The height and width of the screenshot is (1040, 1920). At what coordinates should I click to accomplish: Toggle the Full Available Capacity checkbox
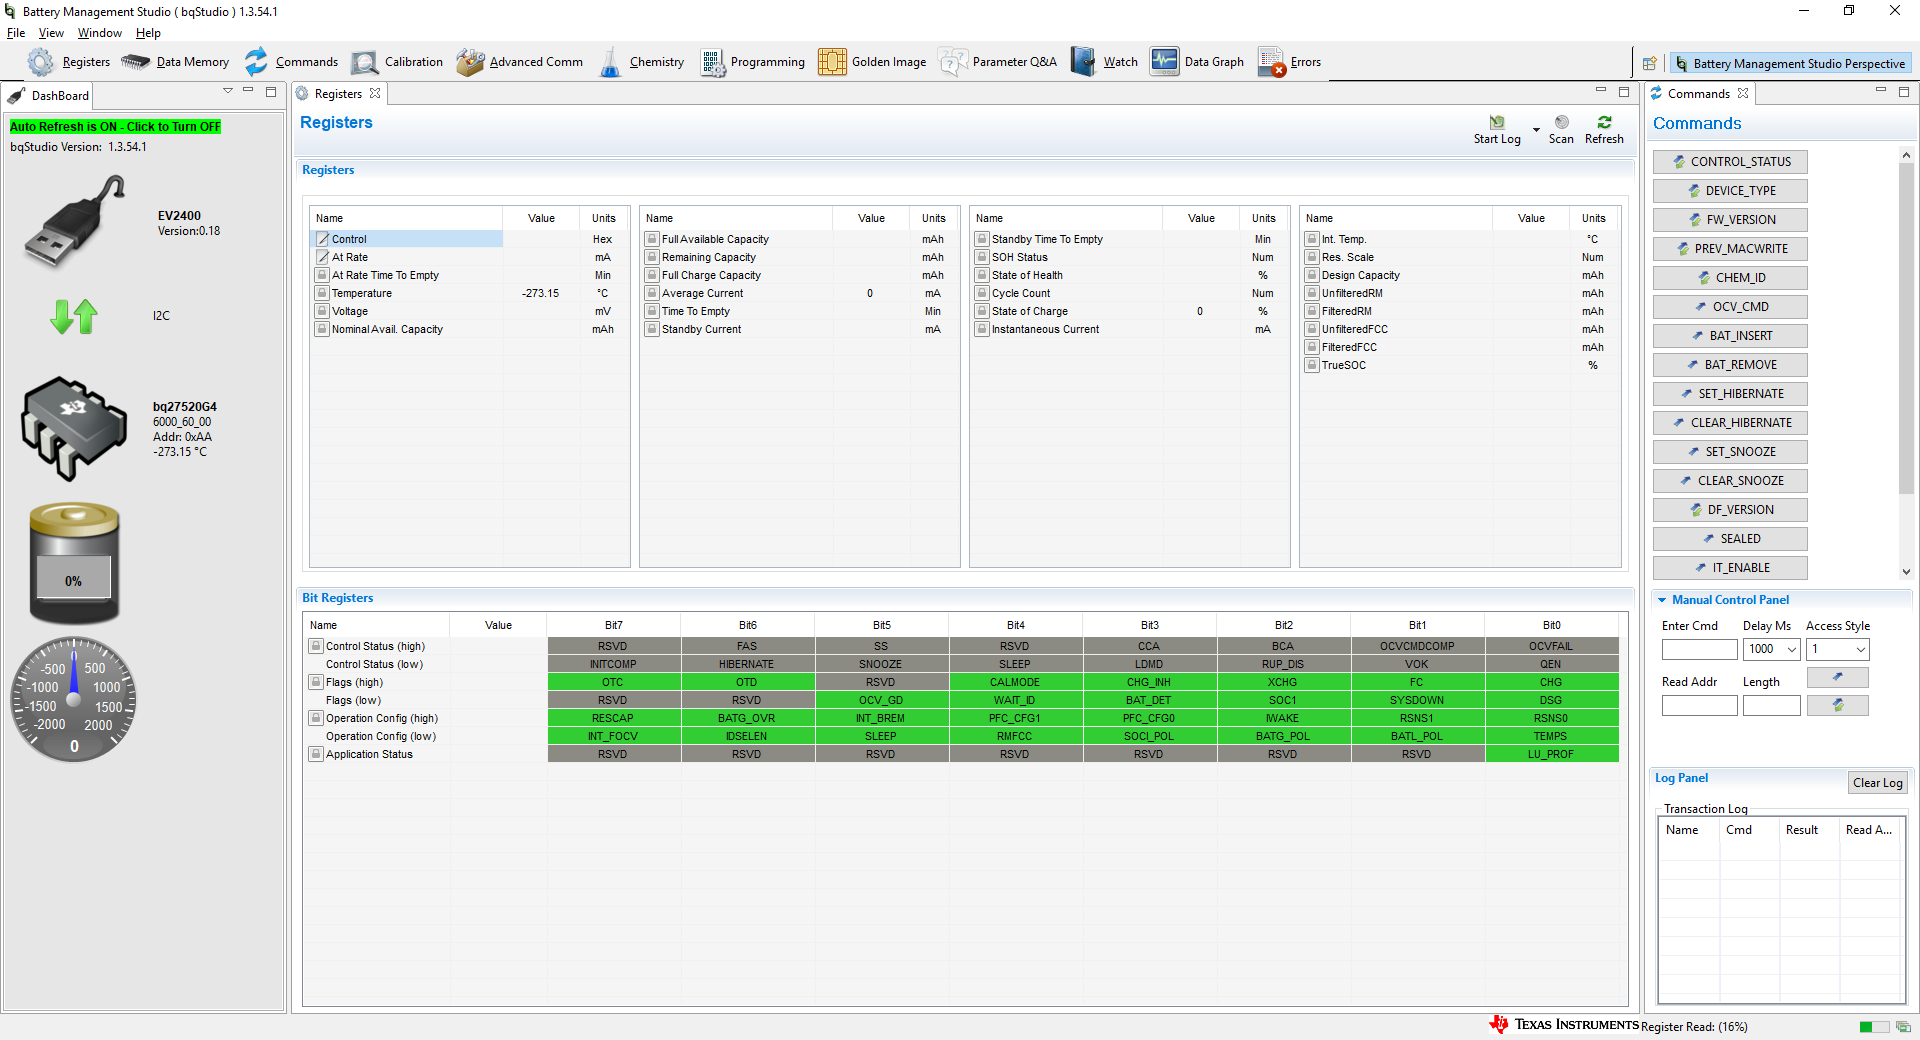coord(652,239)
